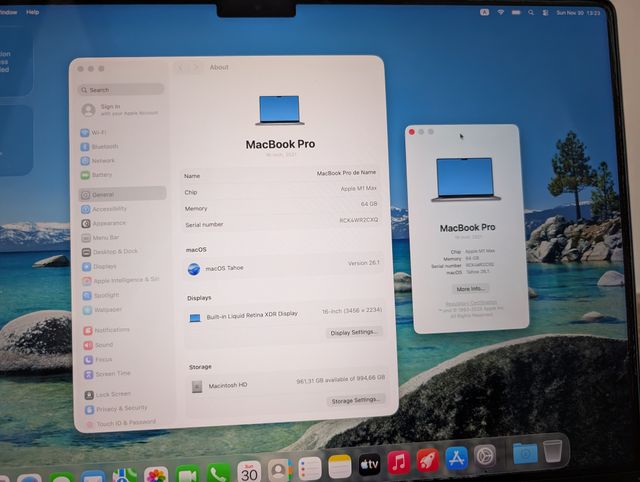Screen dimensions: 640x482
Task: Open Notes from the Dock
Action: pos(340,466)
